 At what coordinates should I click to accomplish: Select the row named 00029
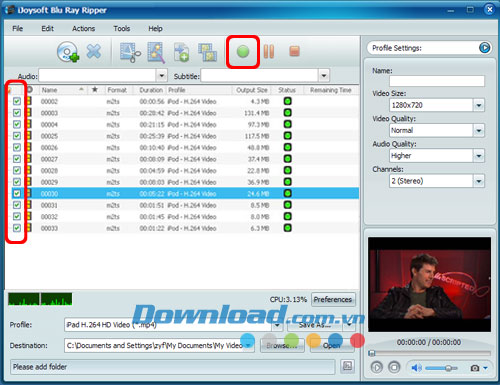click(x=185, y=182)
